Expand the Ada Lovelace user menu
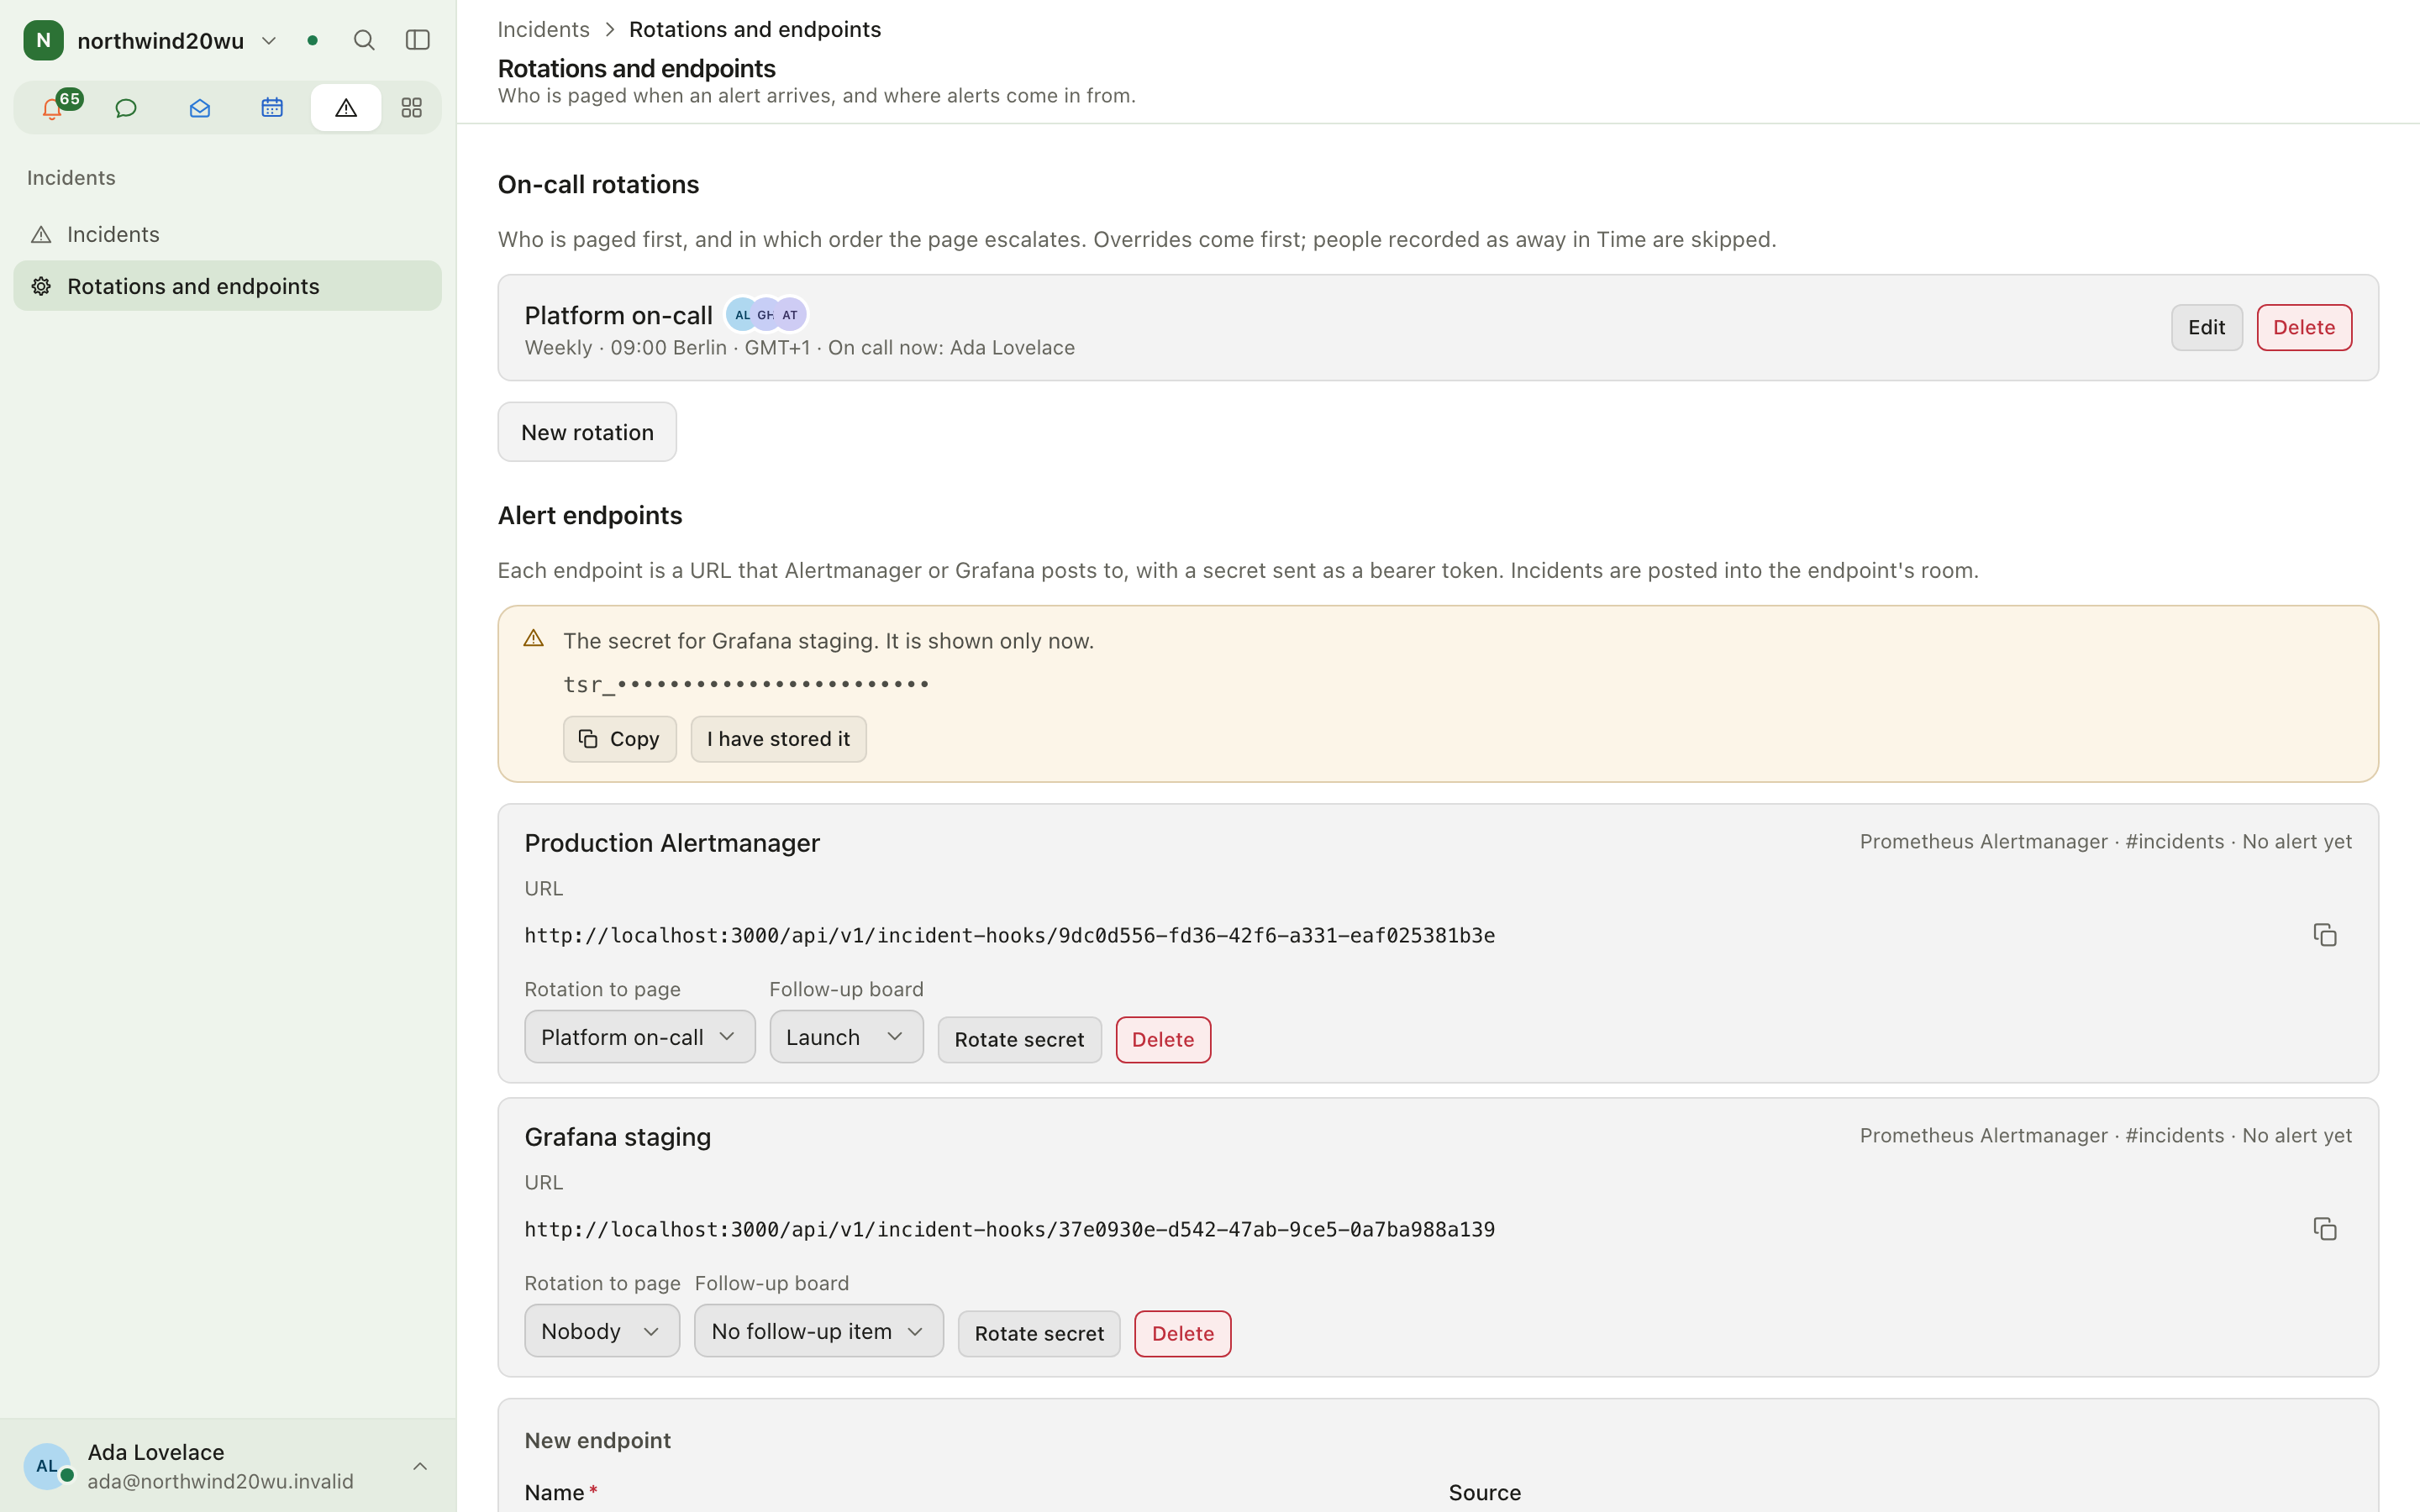 pyautogui.click(x=420, y=1466)
